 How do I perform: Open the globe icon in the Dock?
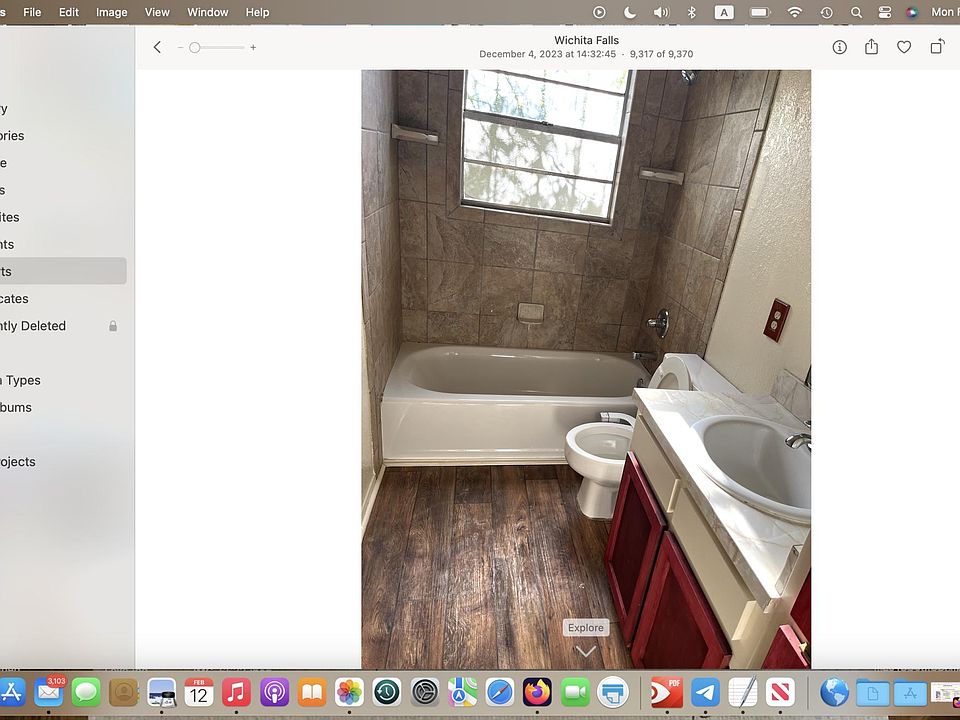(834, 693)
